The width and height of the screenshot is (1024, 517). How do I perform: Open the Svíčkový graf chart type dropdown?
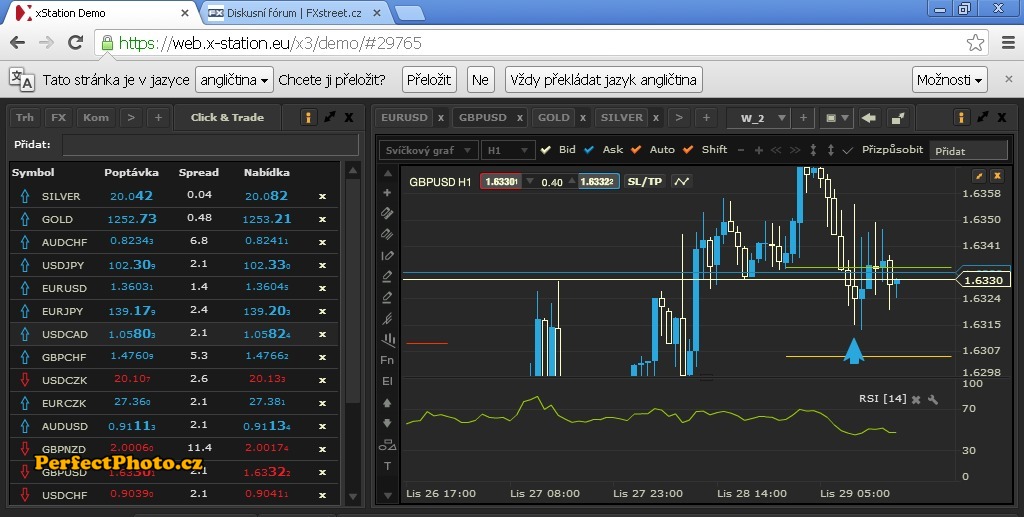(x=428, y=150)
